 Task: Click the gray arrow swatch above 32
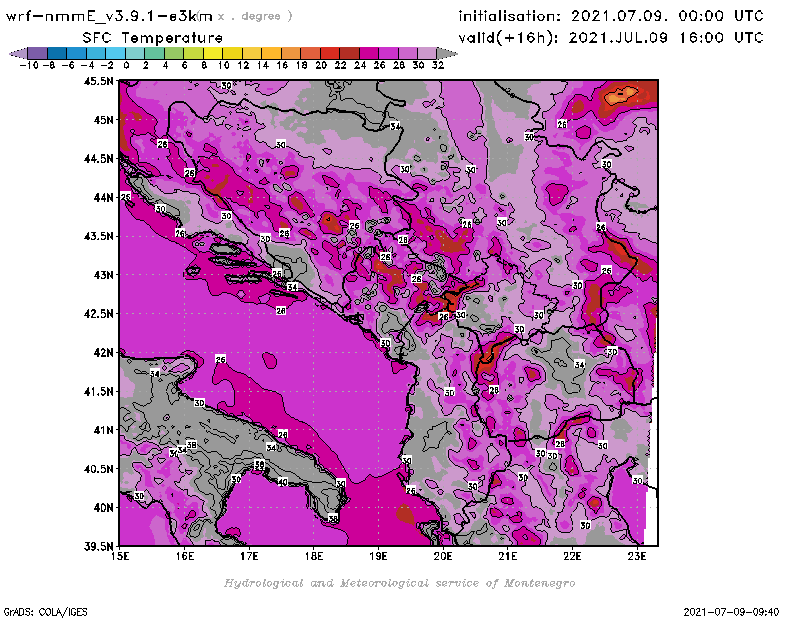[x=446, y=53]
